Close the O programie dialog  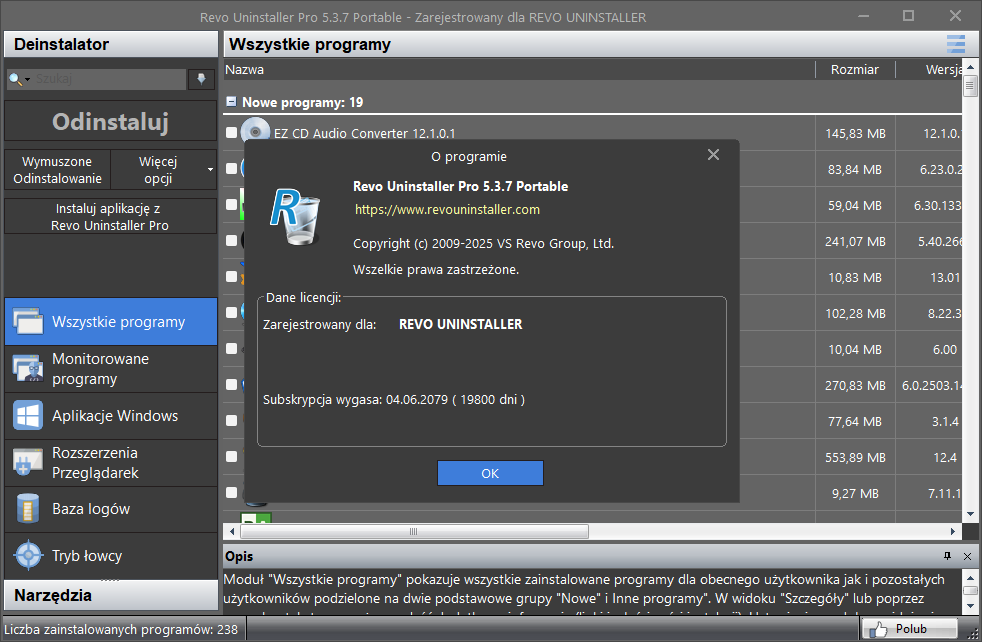[x=713, y=155]
